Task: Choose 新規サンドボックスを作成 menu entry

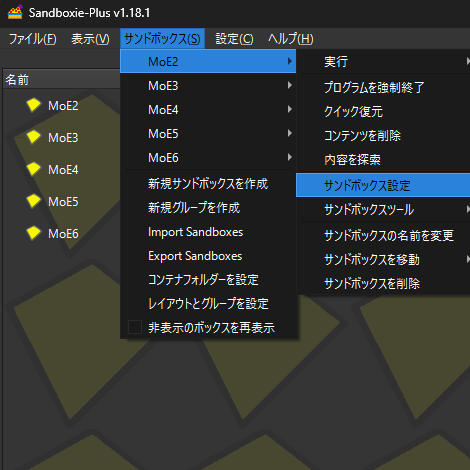Action: point(208,184)
